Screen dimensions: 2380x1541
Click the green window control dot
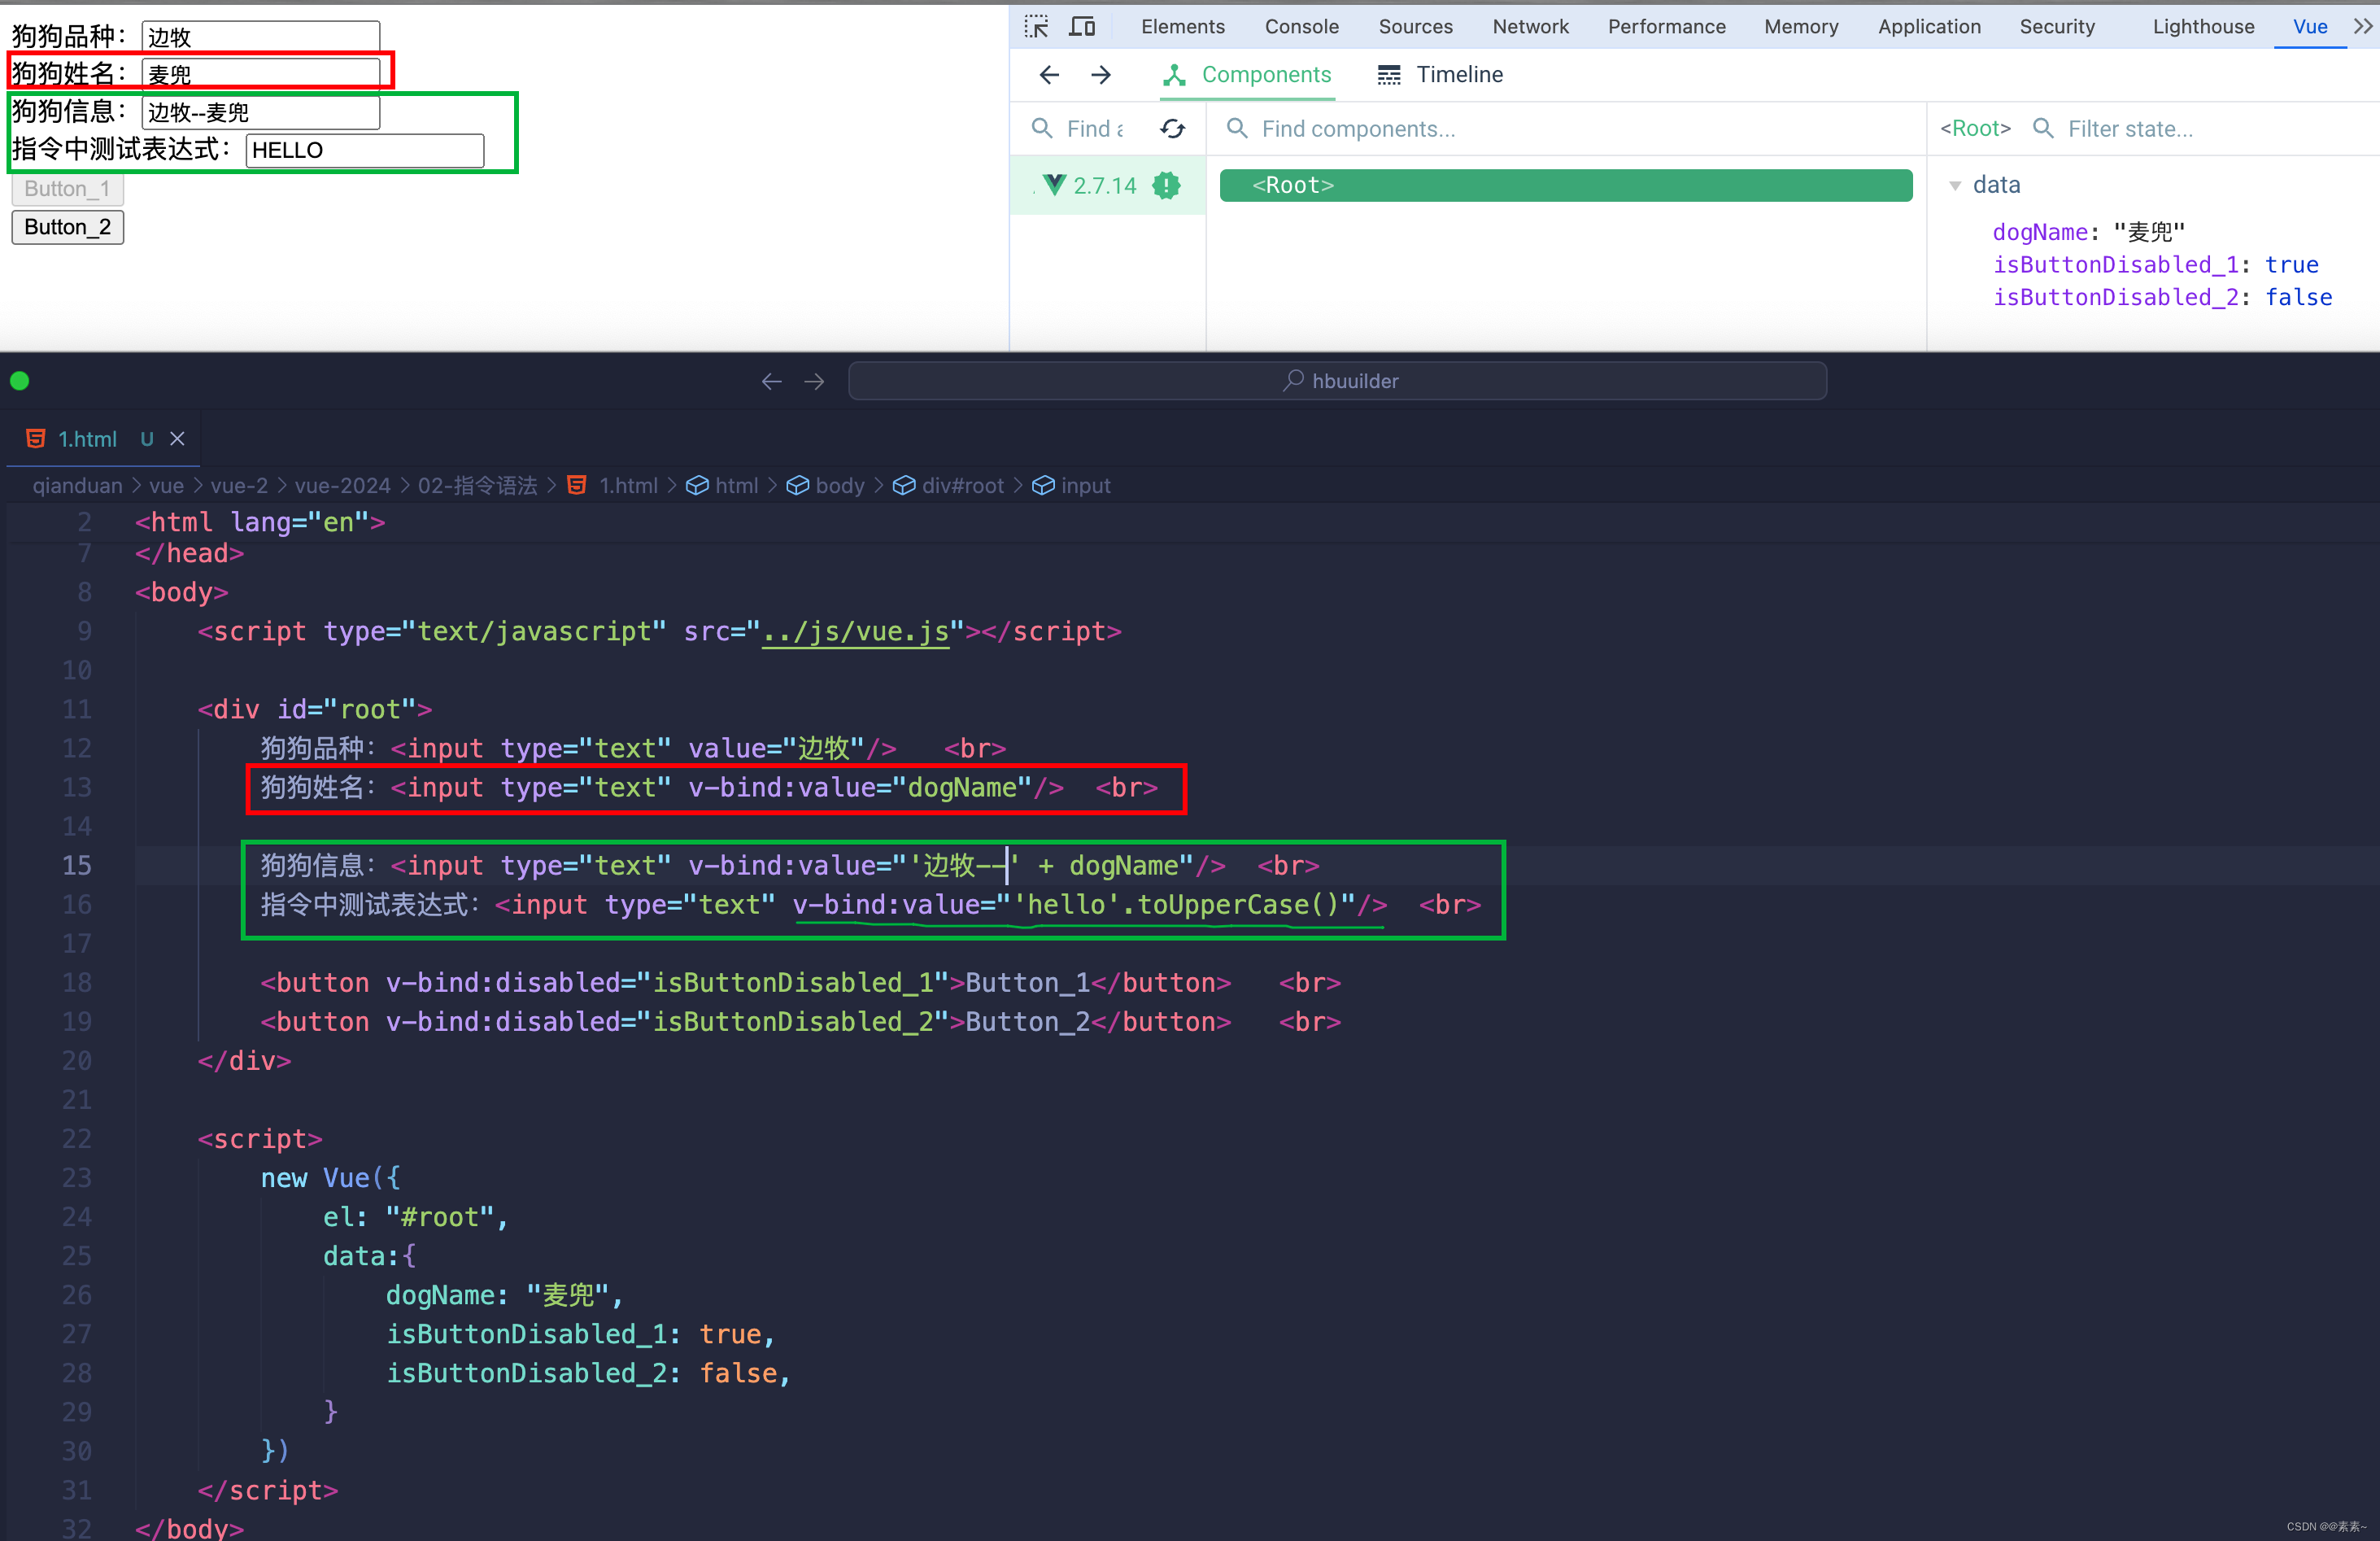(x=20, y=381)
